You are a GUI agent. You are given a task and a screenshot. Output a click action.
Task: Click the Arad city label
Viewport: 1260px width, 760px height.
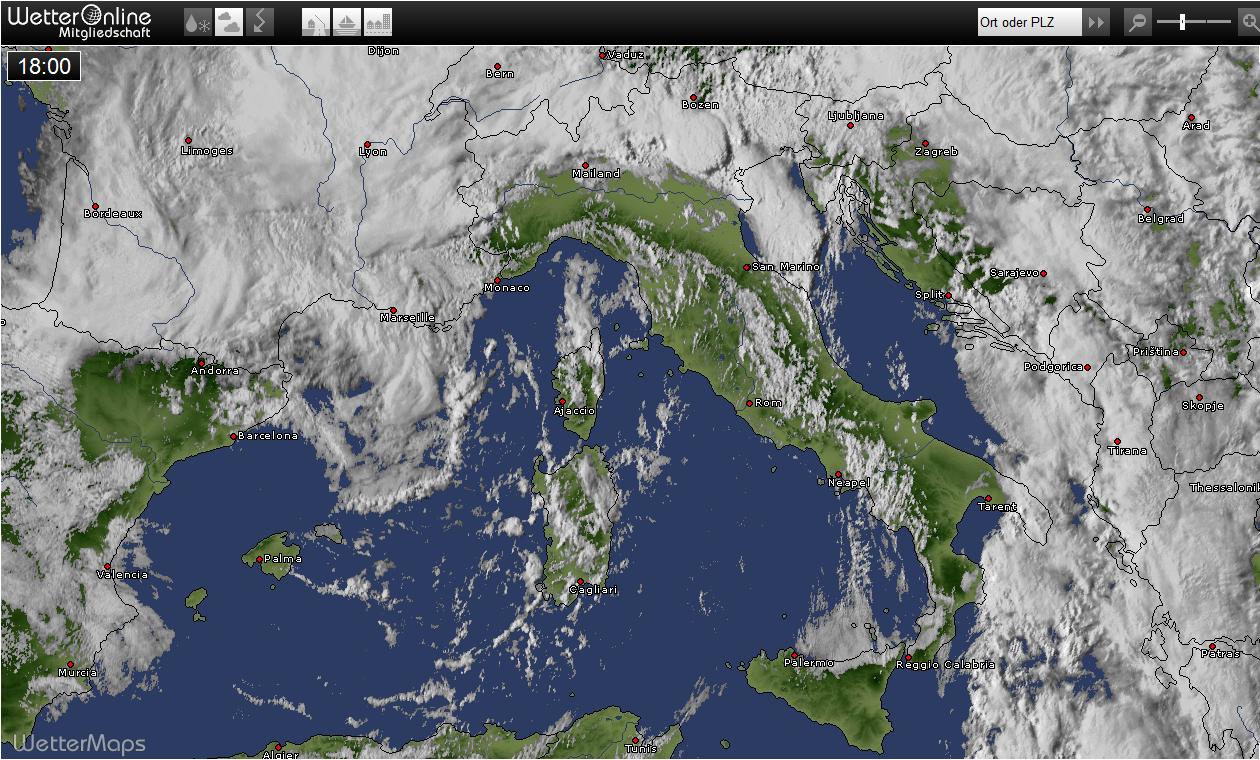1196,126
